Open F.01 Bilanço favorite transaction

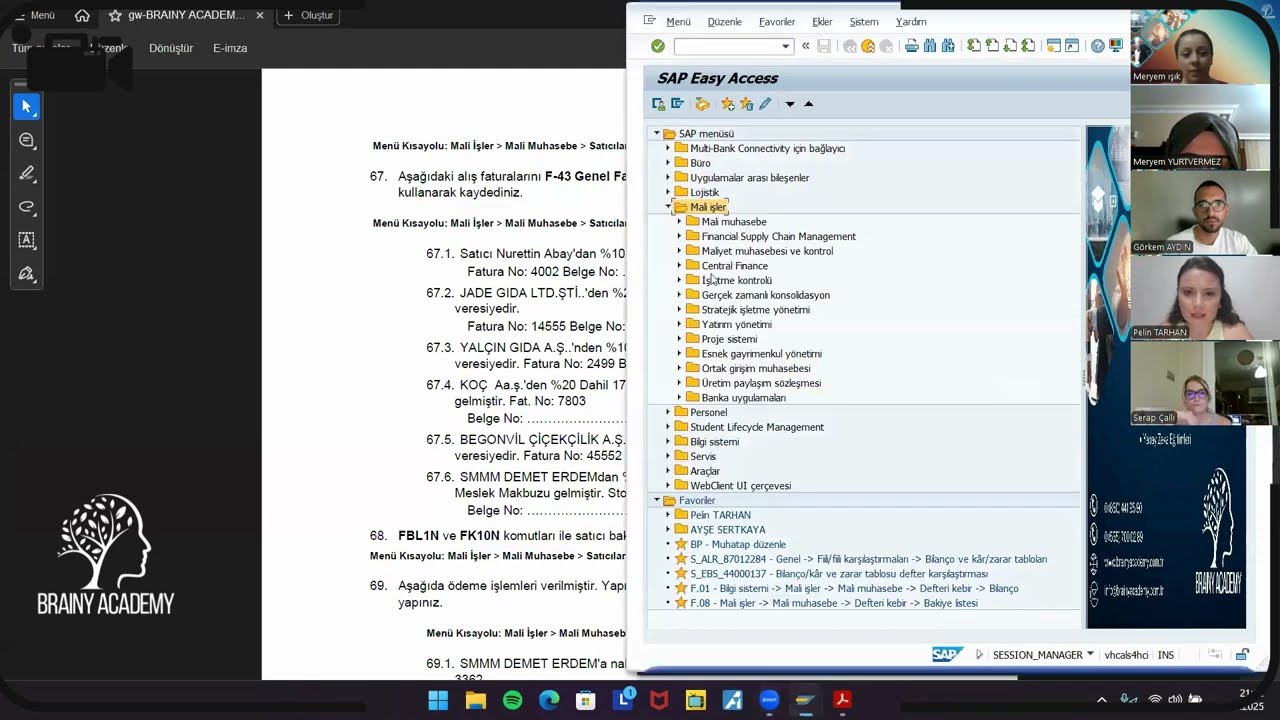click(854, 589)
